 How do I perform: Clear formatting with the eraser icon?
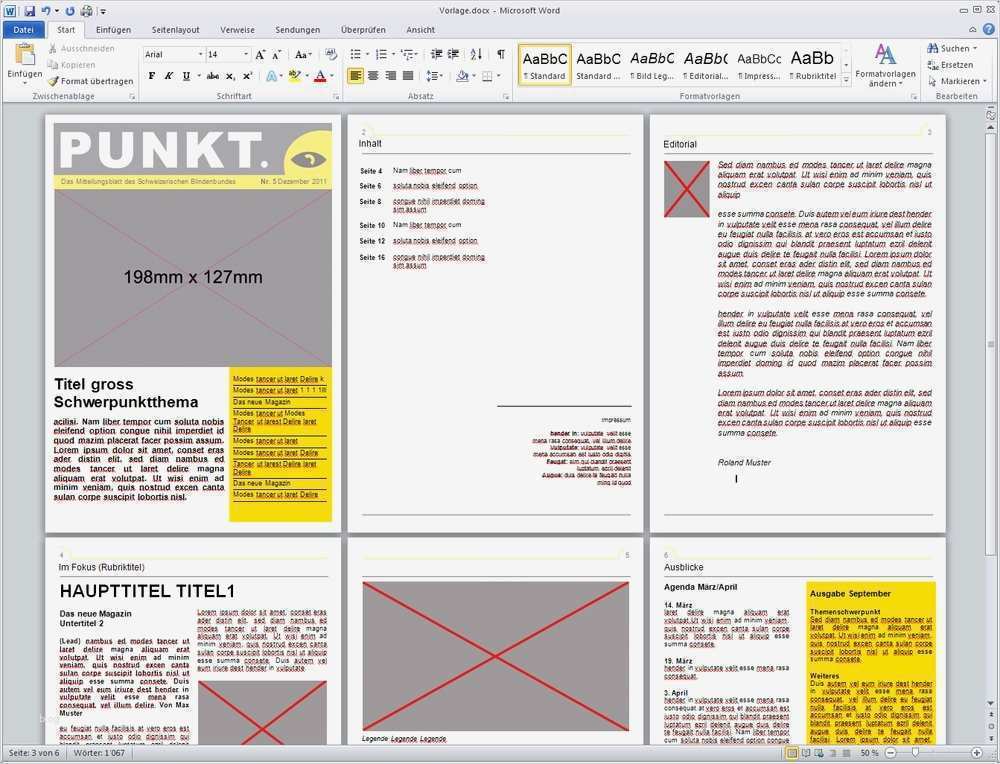click(x=331, y=55)
